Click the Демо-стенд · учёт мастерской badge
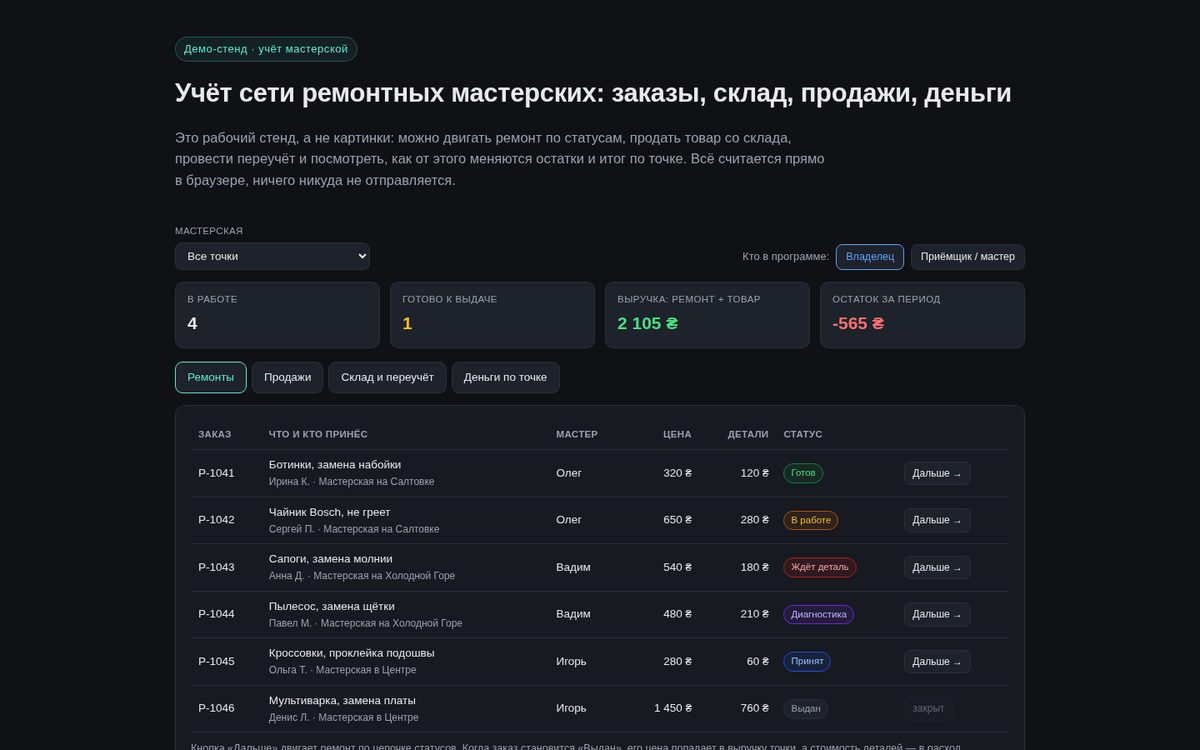The width and height of the screenshot is (1200, 750). click(x=266, y=49)
